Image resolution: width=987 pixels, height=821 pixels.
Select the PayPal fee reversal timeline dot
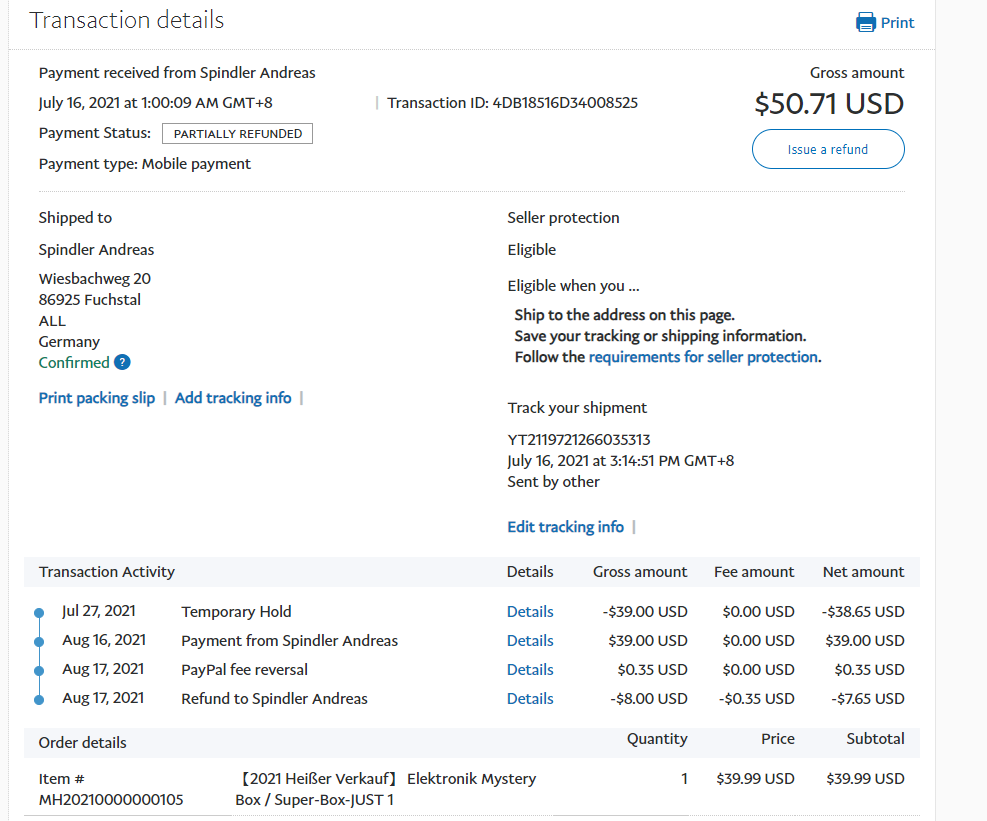click(39, 670)
